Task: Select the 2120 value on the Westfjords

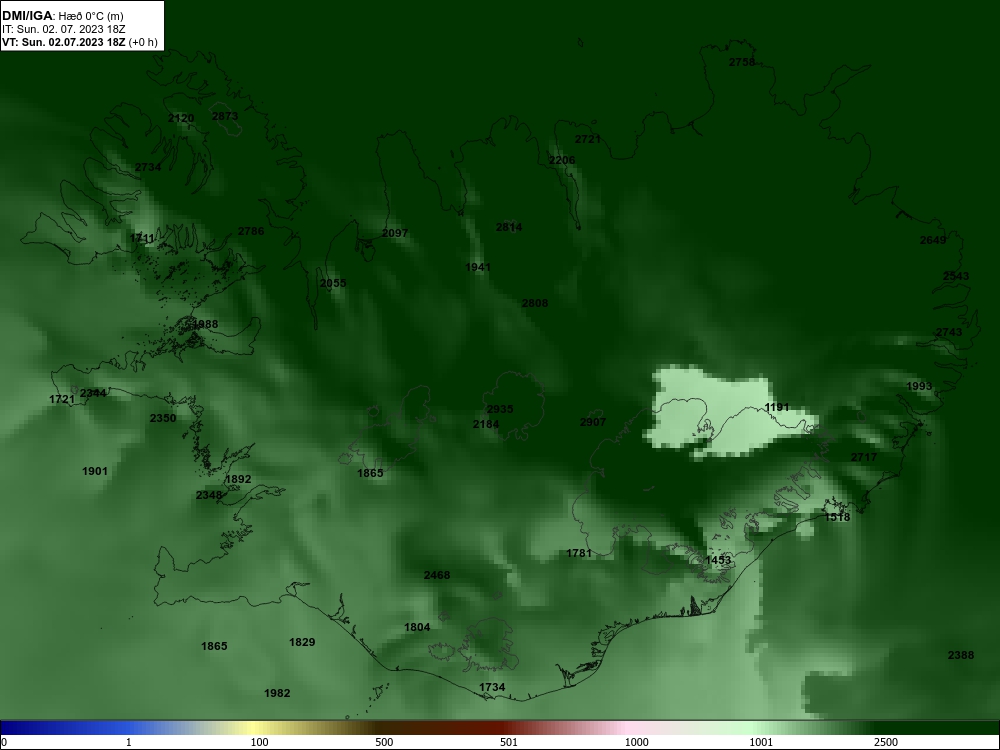Action: pos(181,118)
